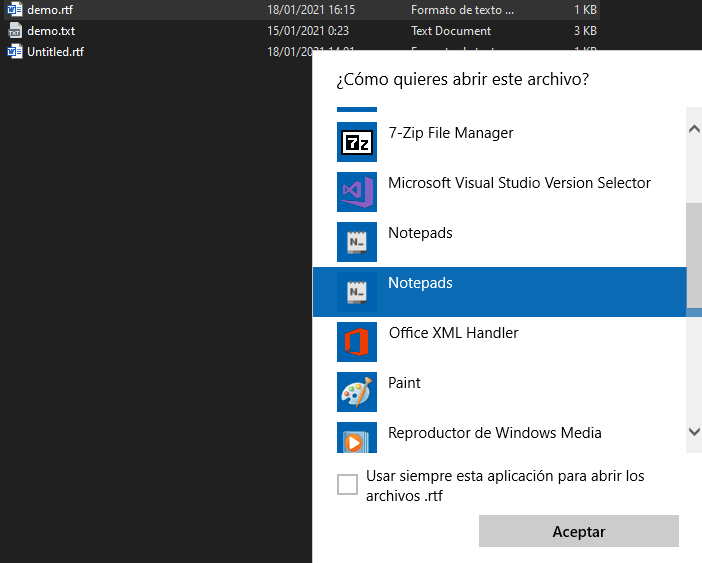This screenshot has height=563, width=702.
Task: Select the Untitled.rtf file name
Action: pyautogui.click(x=56, y=52)
